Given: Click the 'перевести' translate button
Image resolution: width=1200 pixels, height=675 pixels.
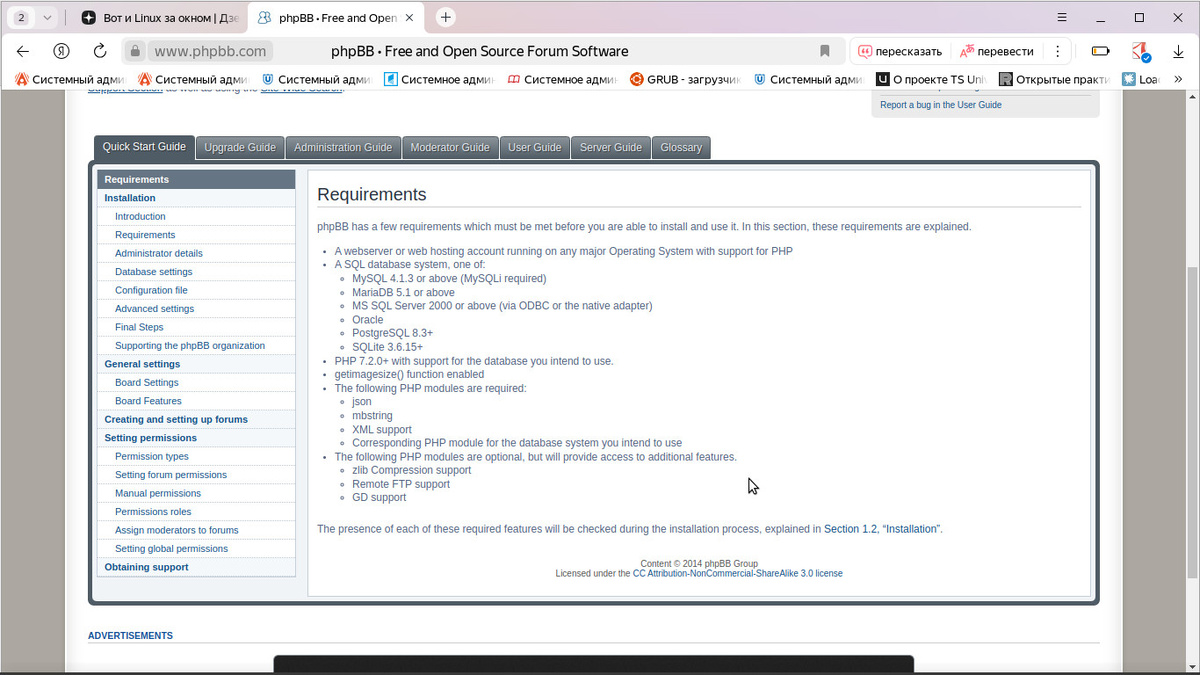Looking at the screenshot, I should click(x=996, y=51).
